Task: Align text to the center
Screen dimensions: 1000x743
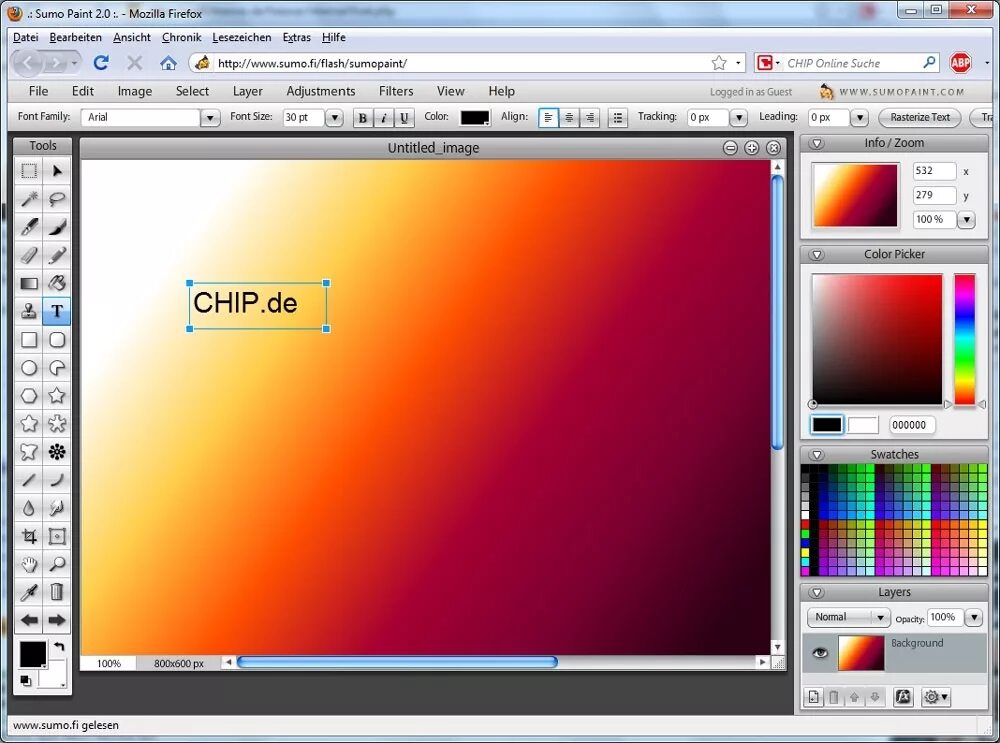Action: pos(569,117)
